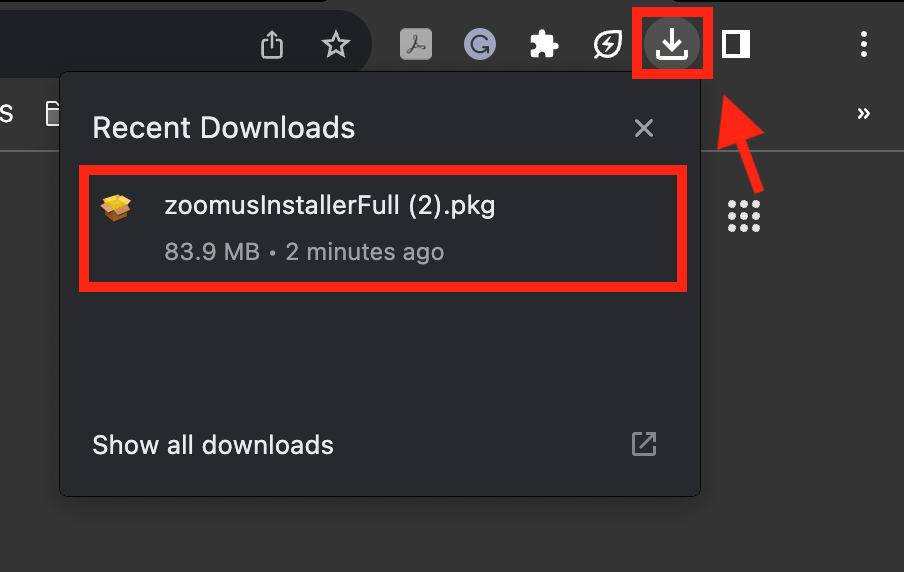
Task: Click the '83.9 MB • 2 minutes ago' details
Action: (304, 252)
